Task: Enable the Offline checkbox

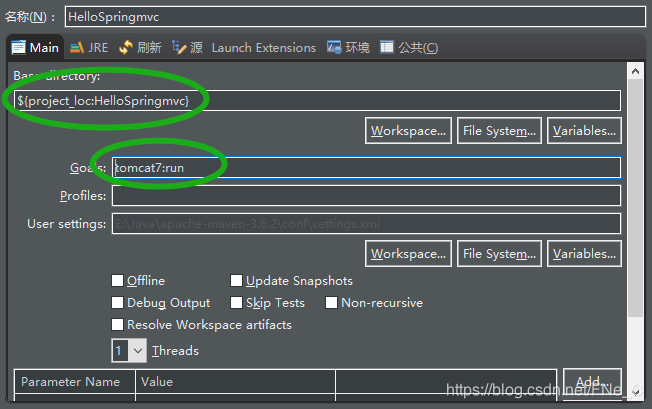Action: tap(117, 281)
